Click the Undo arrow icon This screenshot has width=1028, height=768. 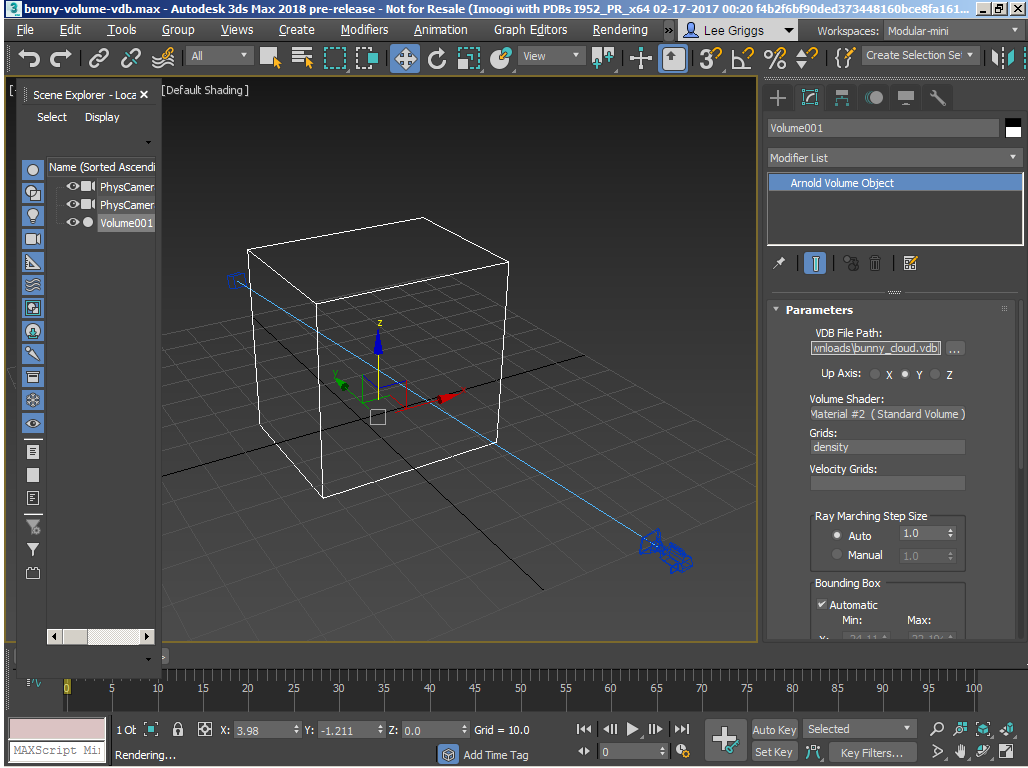click(x=29, y=58)
